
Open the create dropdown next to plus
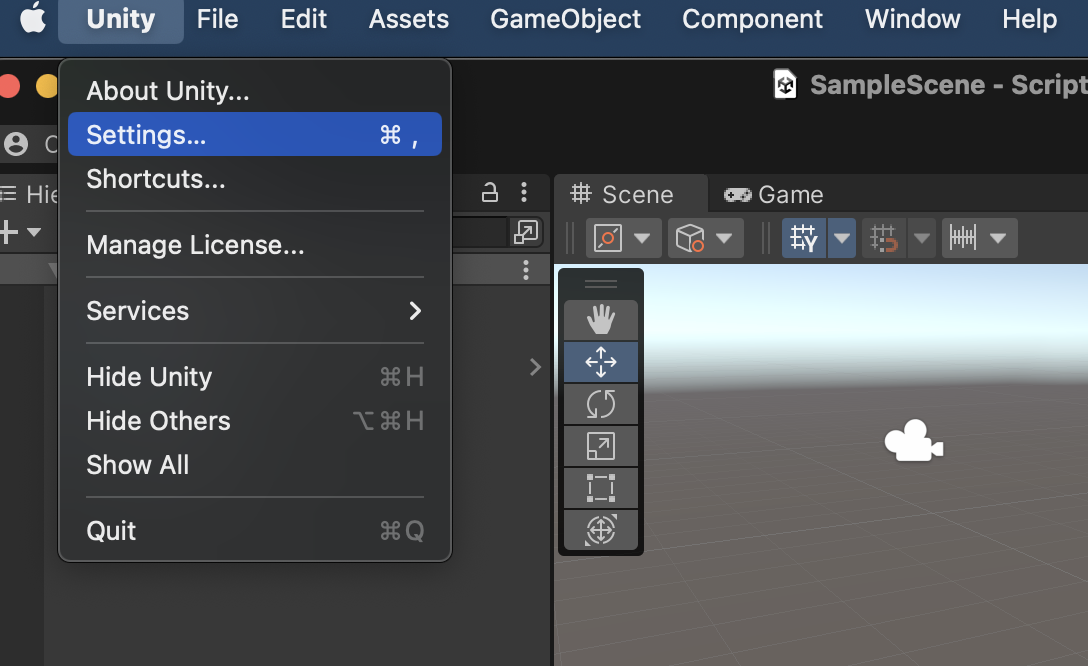coord(35,232)
